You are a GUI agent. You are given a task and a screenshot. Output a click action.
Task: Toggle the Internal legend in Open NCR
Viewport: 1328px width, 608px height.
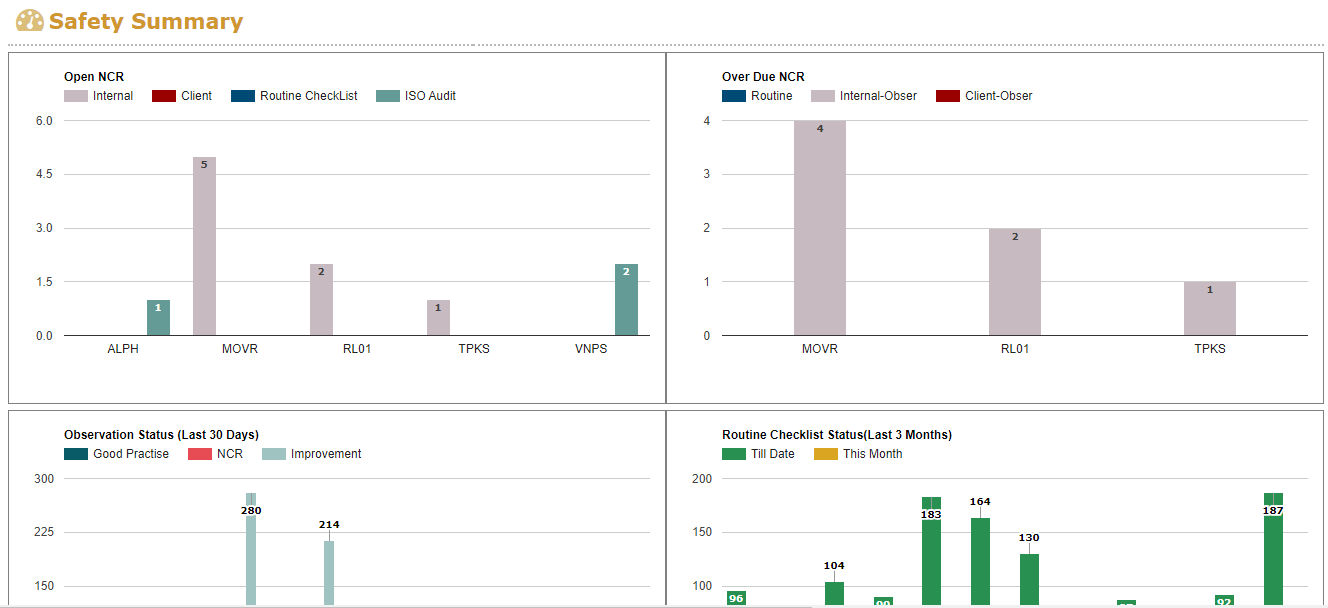[99, 96]
